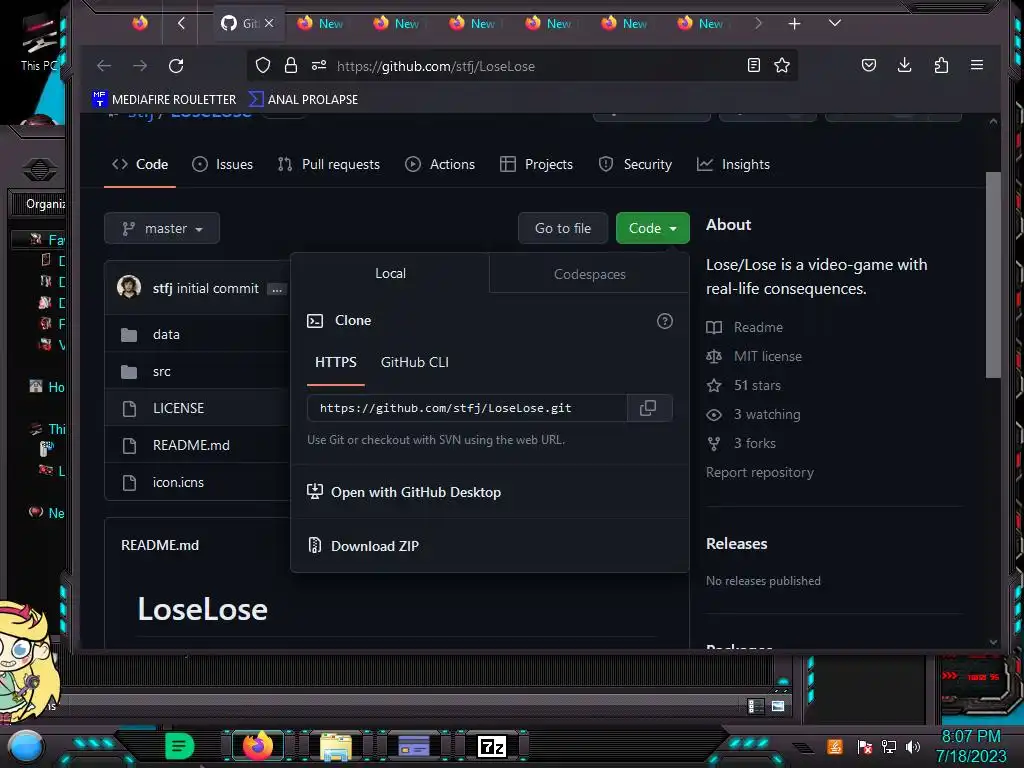Viewport: 1024px width, 768px height.
Task: View the 3 forks link
Action: (741, 443)
